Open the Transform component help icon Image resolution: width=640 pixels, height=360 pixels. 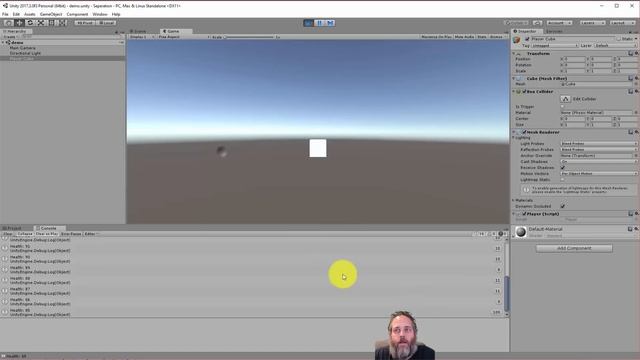[x=631, y=53]
